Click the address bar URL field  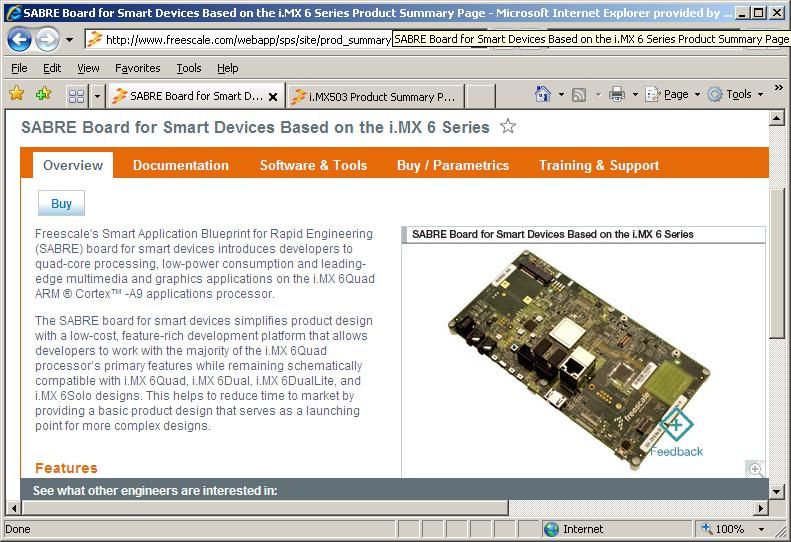point(238,39)
